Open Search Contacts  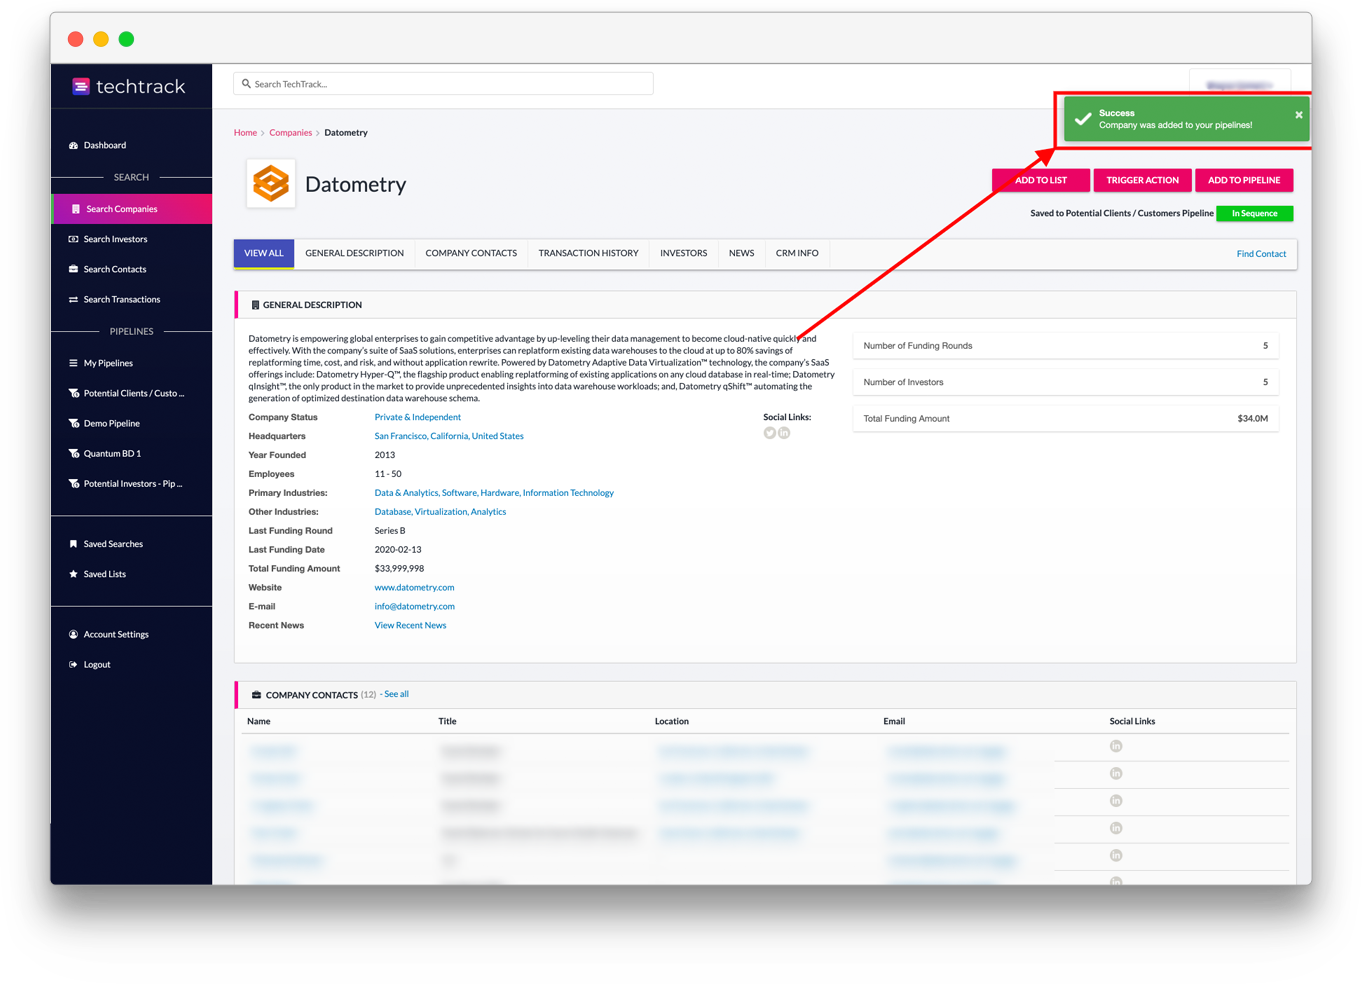(112, 269)
